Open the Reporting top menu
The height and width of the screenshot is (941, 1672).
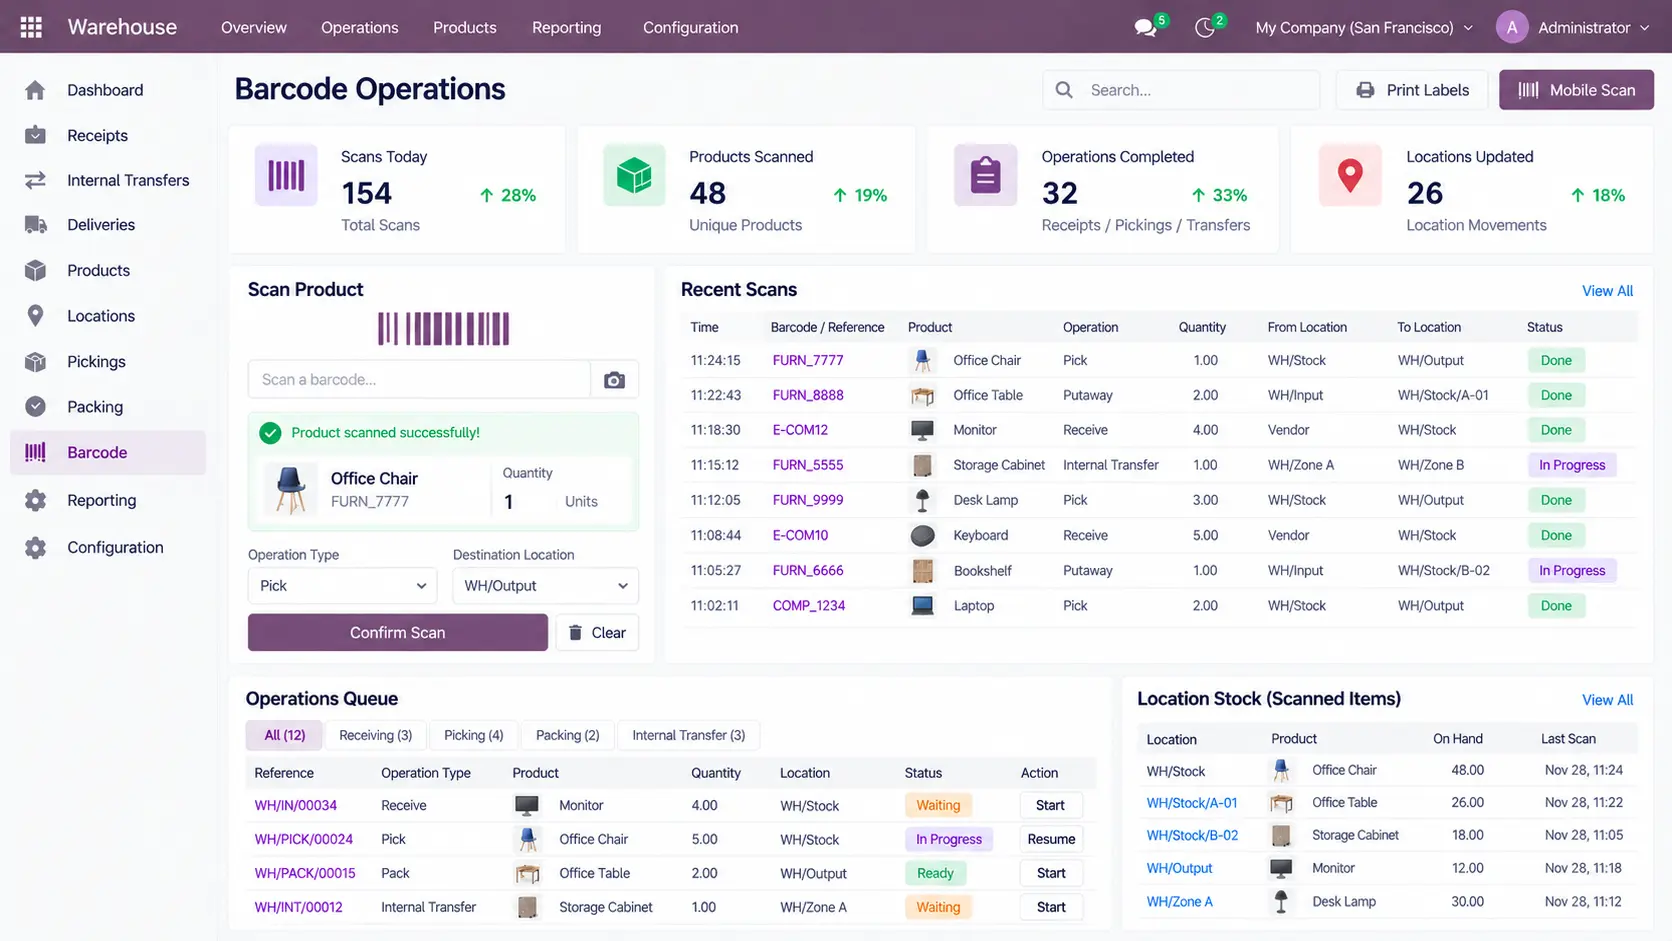click(x=566, y=28)
